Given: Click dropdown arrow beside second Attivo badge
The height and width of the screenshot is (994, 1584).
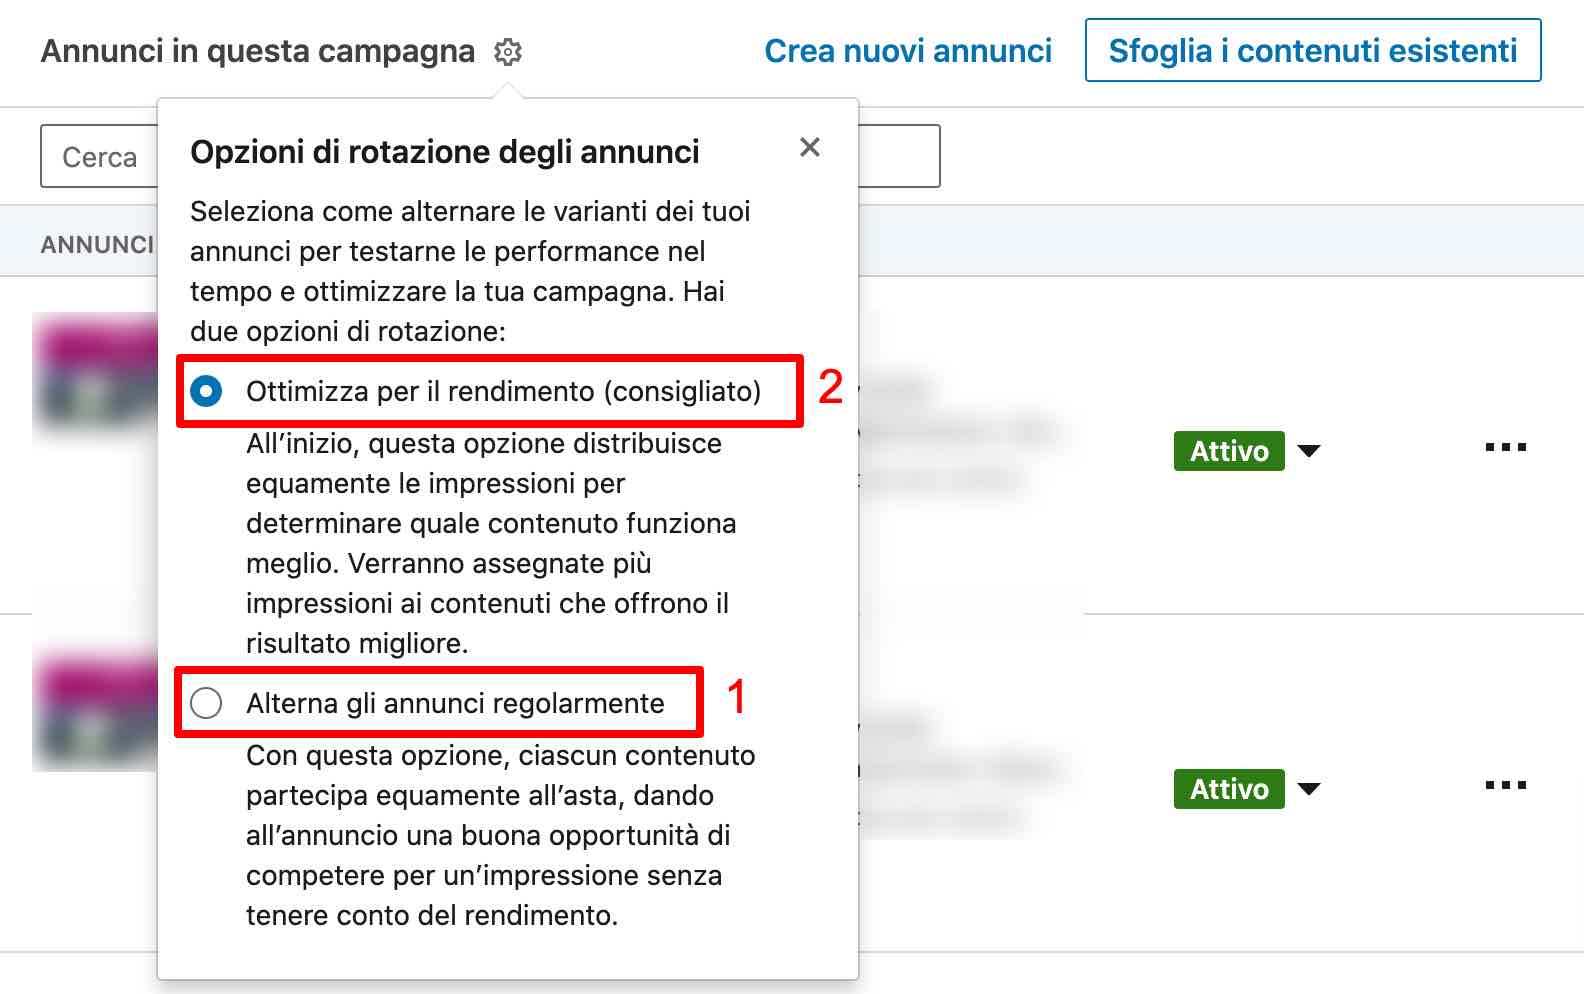Looking at the screenshot, I should (1308, 789).
